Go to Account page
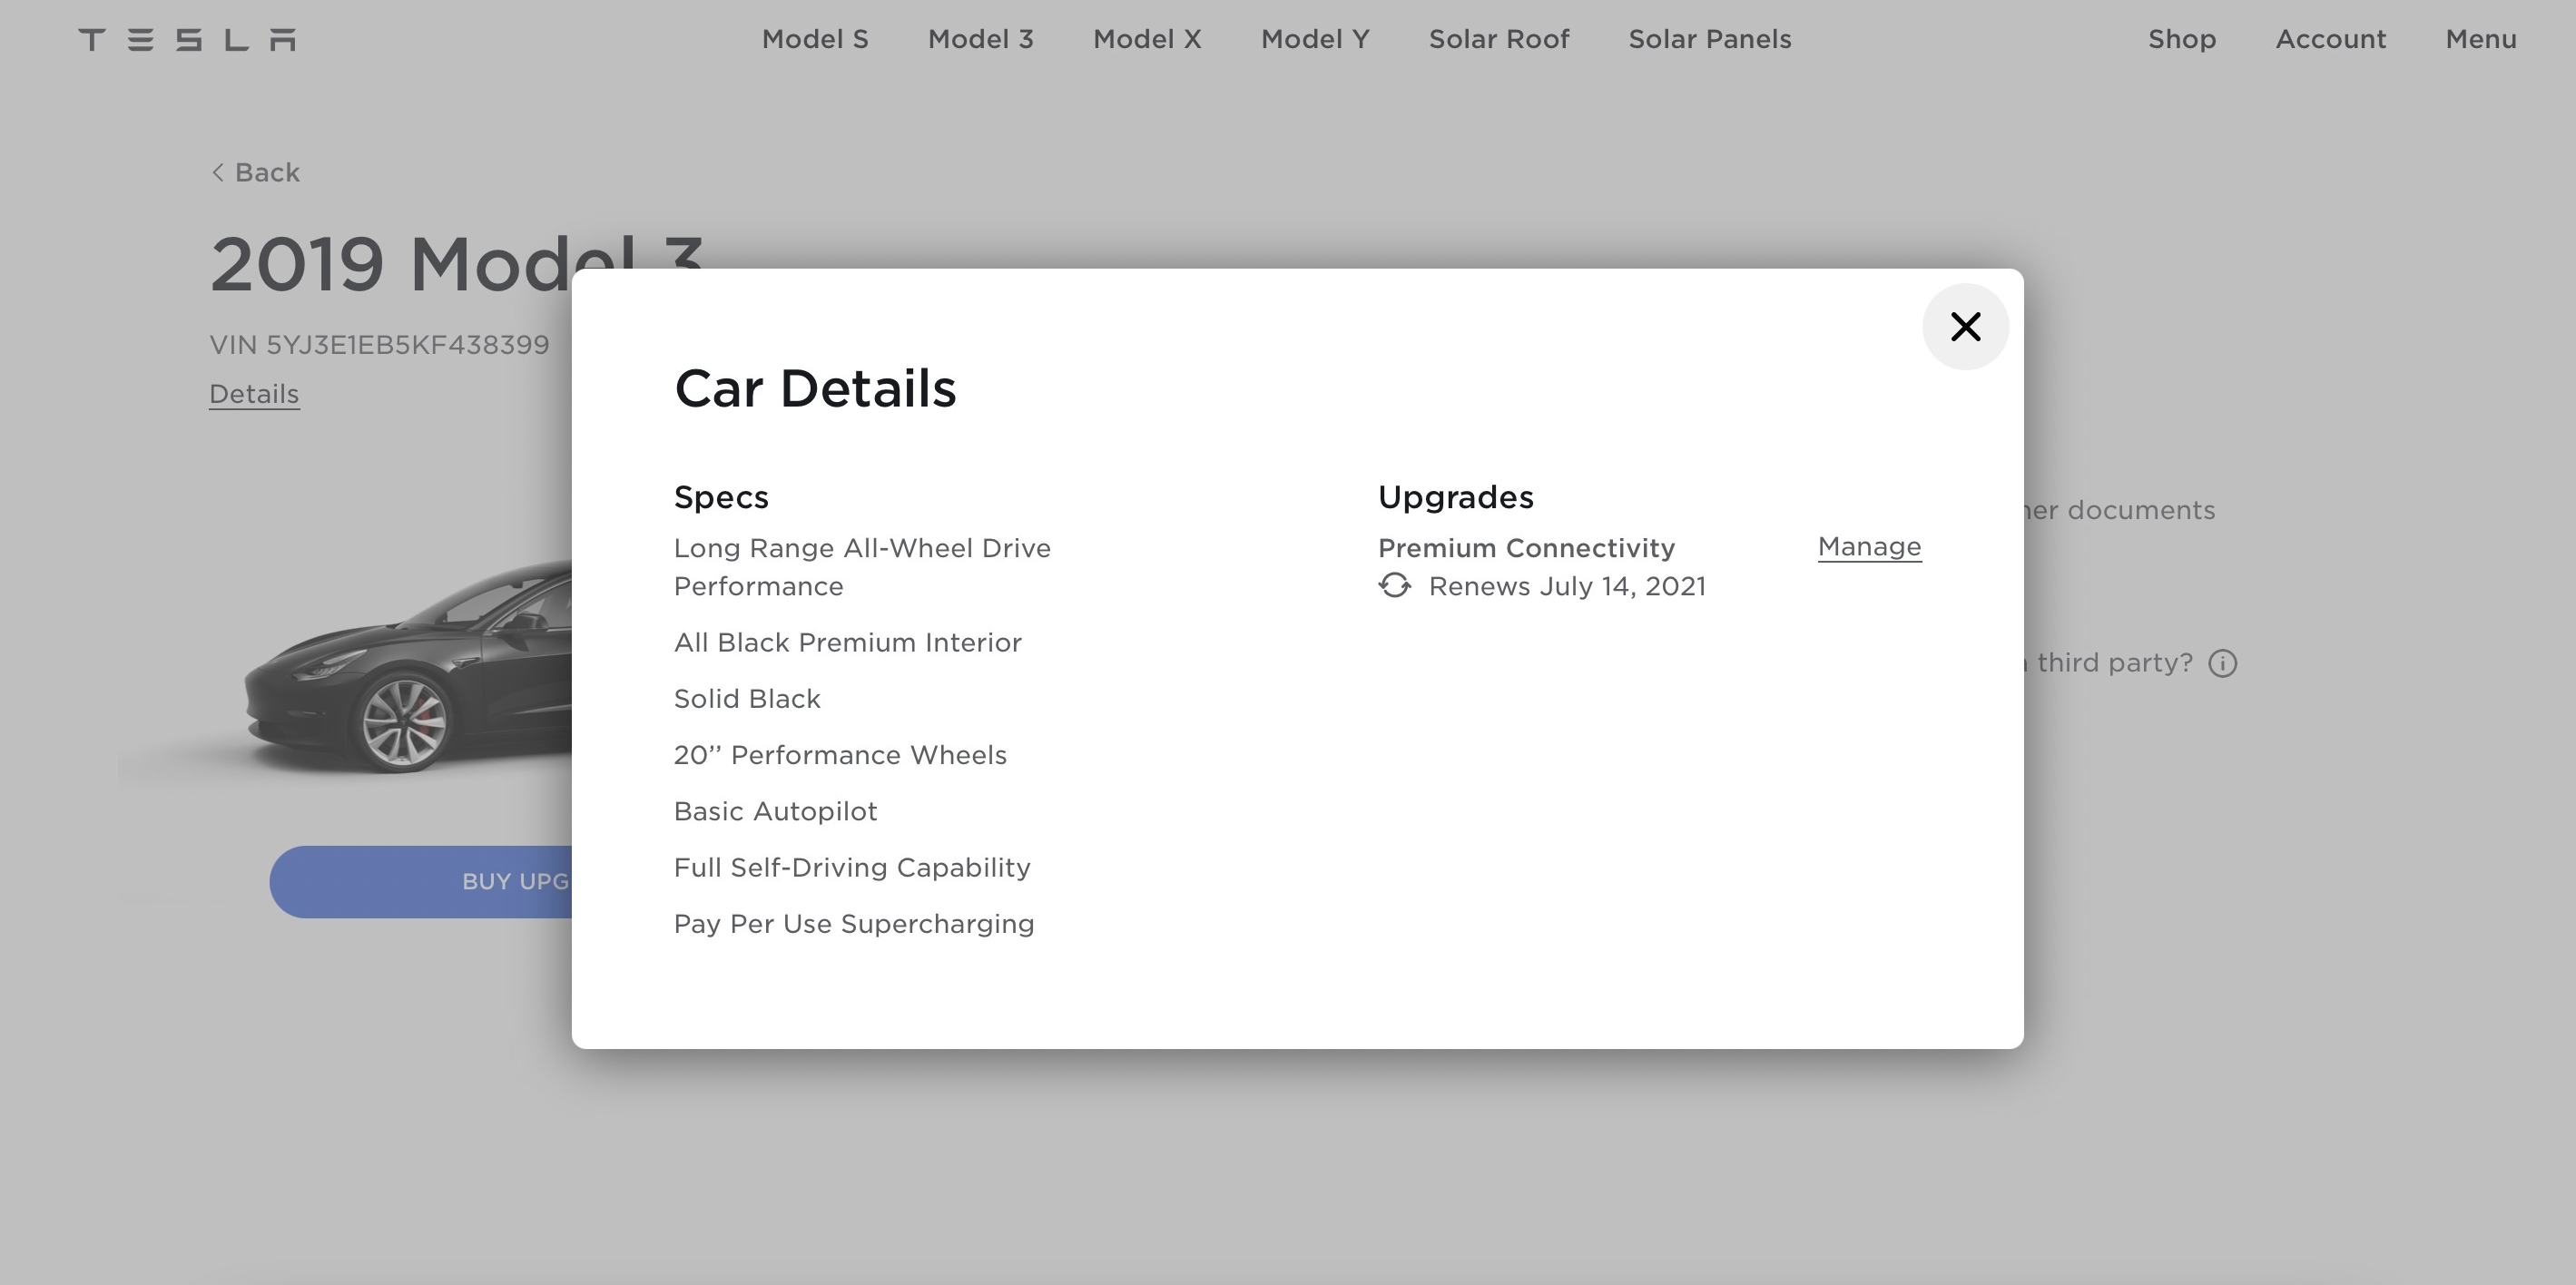Screen dimensions: 2576x1285 [2330, 40]
